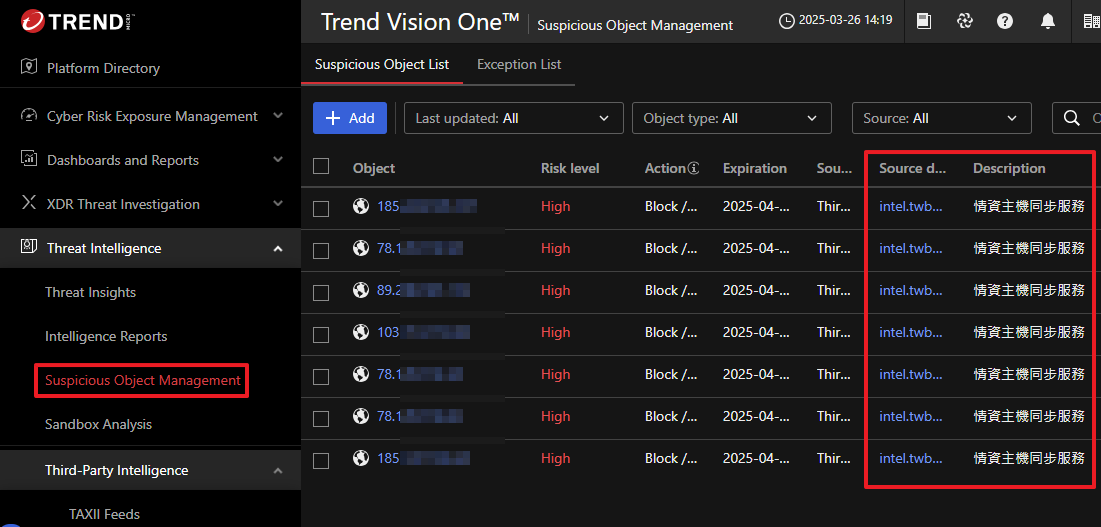This screenshot has height=527, width=1101.
Task: Click the Platform Directory map icon
Action: click(29, 68)
